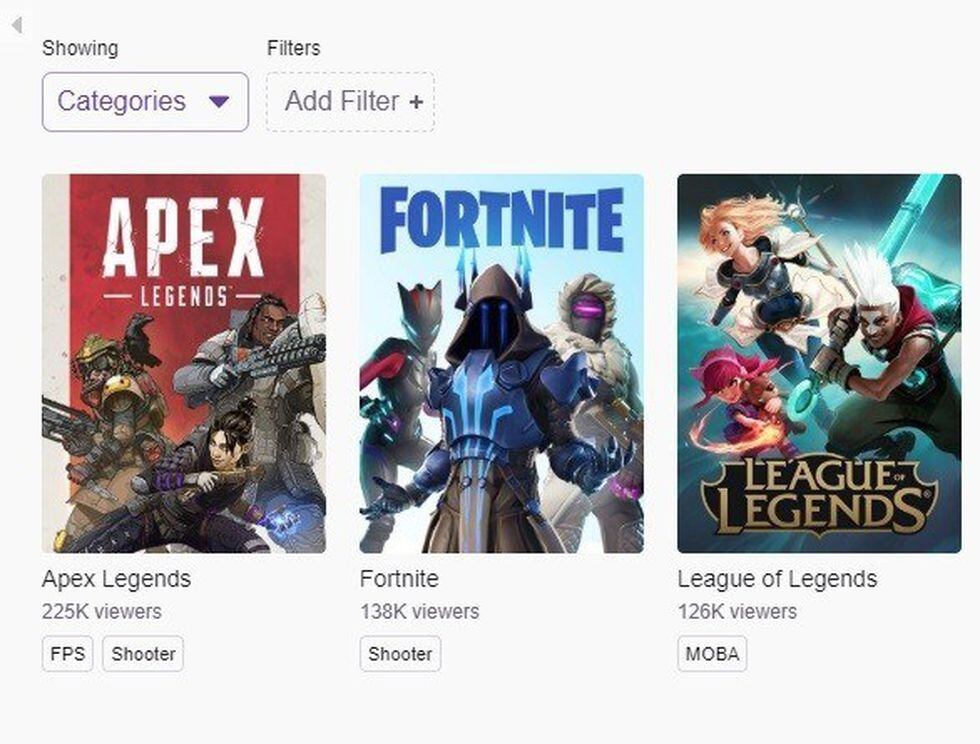This screenshot has width=980, height=744.
Task: Click the League of Legends title link
Action: point(777,579)
